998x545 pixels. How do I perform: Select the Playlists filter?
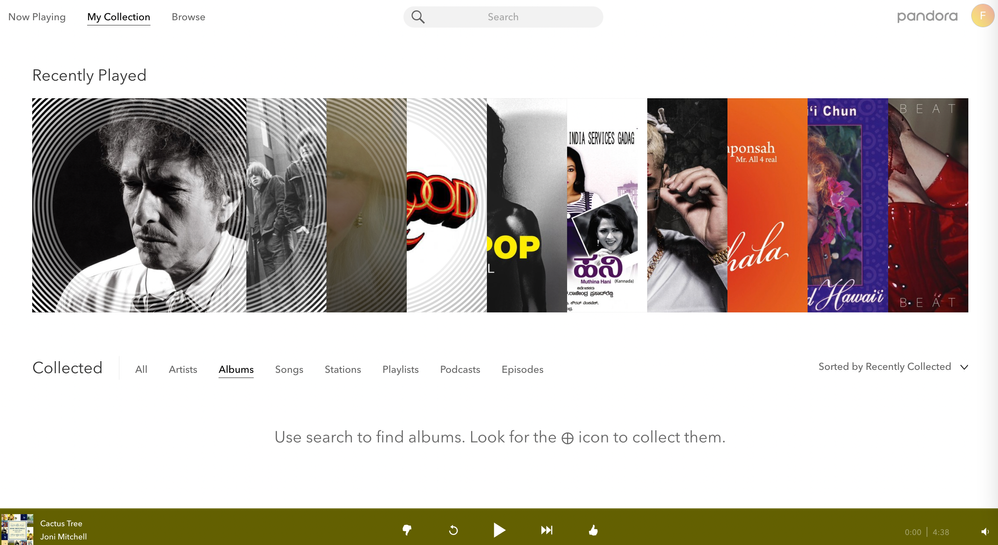pos(400,370)
